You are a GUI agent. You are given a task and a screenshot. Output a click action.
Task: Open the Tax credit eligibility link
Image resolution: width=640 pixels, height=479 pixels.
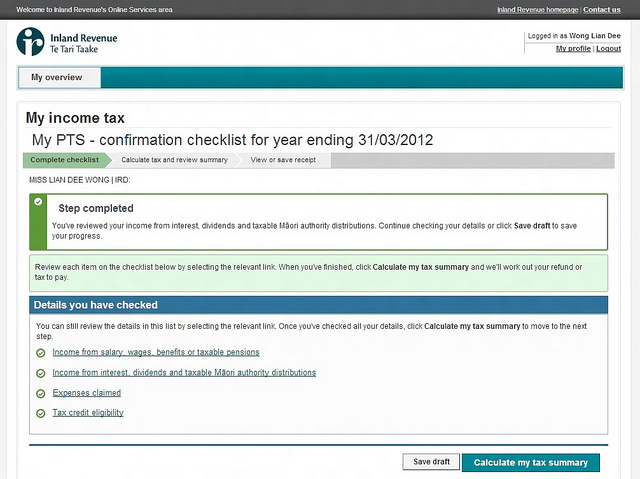pyautogui.click(x=88, y=413)
